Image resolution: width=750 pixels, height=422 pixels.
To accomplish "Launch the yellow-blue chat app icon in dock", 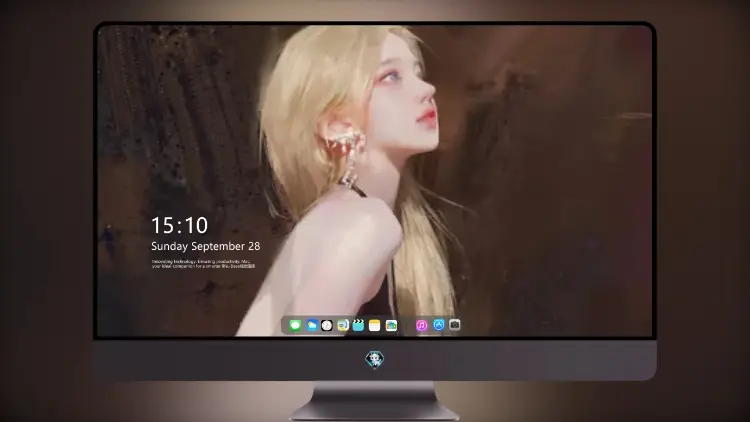I will click(343, 325).
